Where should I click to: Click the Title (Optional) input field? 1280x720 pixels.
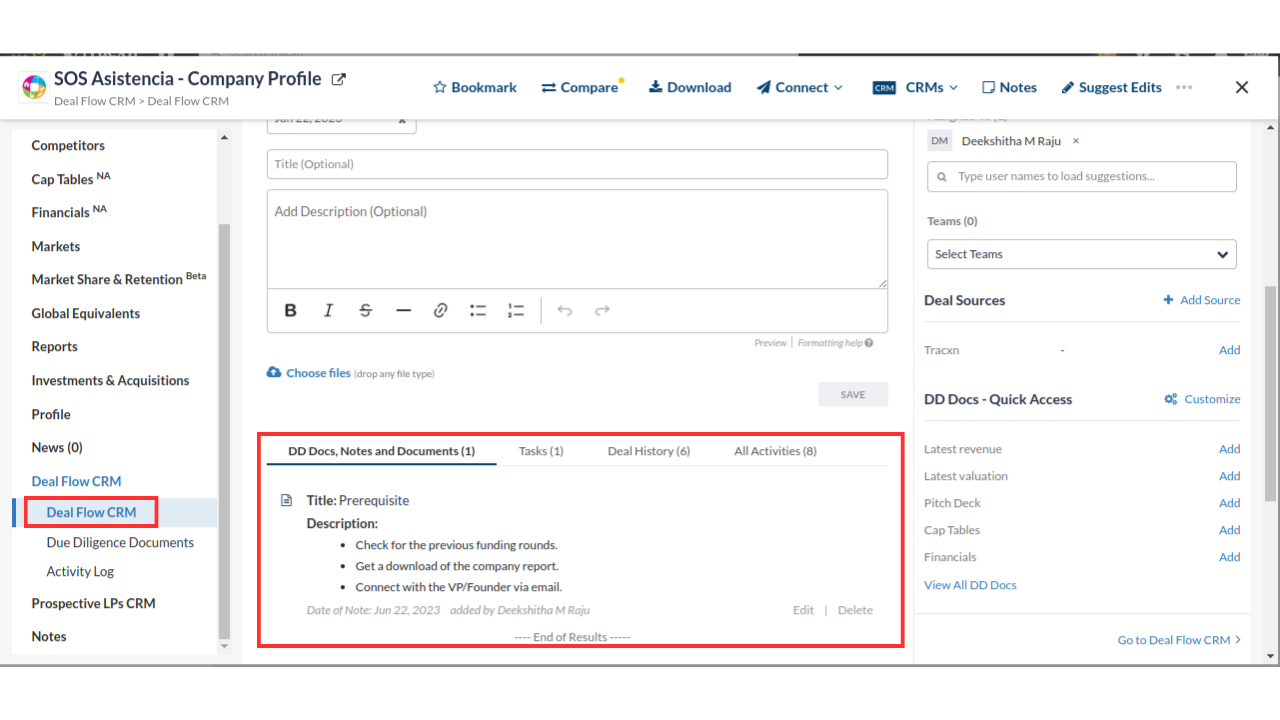(x=577, y=164)
